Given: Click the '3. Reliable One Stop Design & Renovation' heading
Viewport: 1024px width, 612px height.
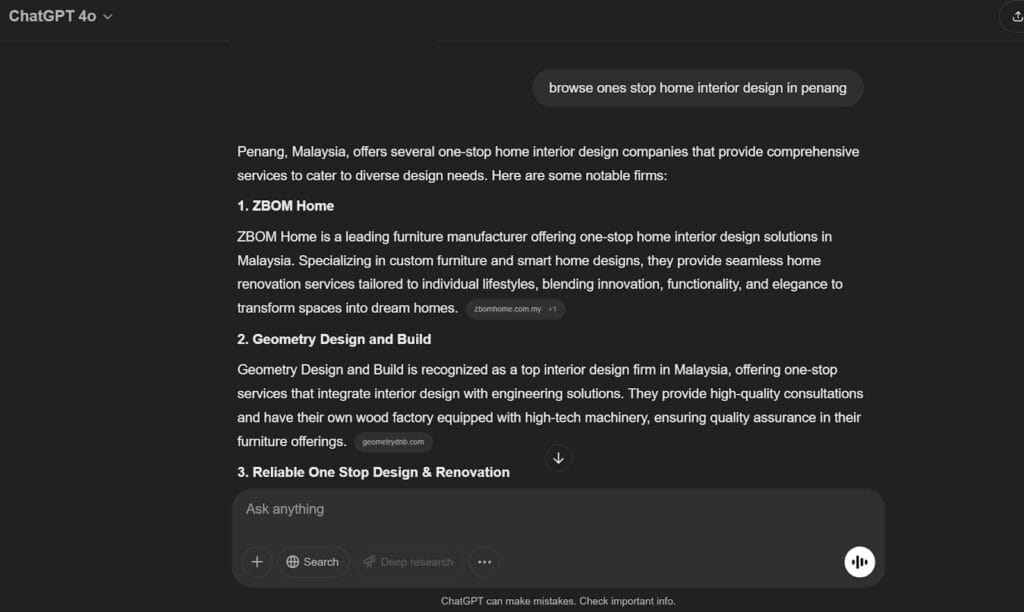Looking at the screenshot, I should 373,472.
